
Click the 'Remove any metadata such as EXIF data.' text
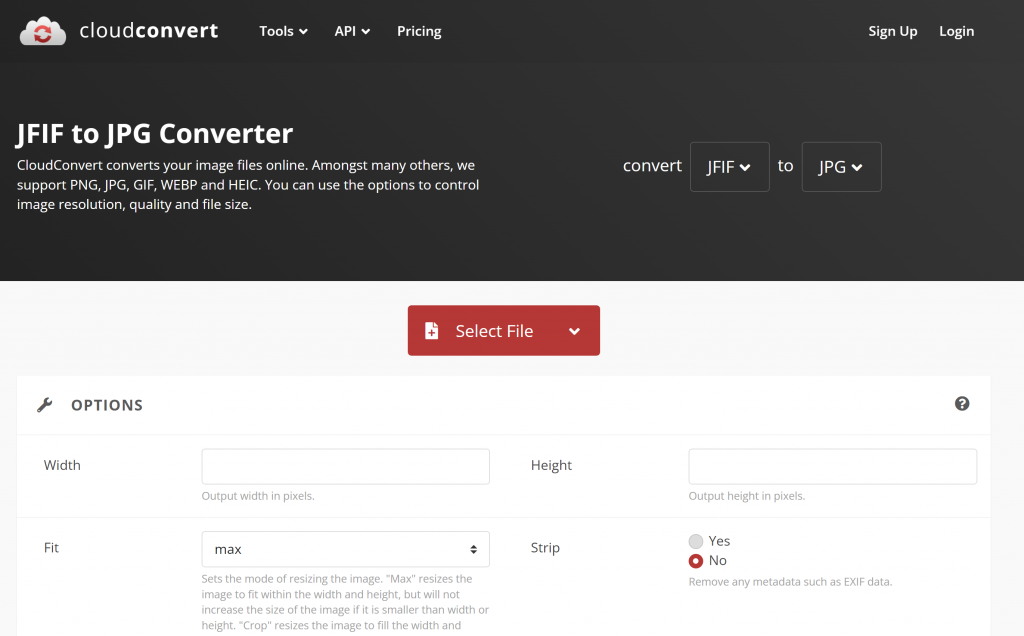click(790, 582)
